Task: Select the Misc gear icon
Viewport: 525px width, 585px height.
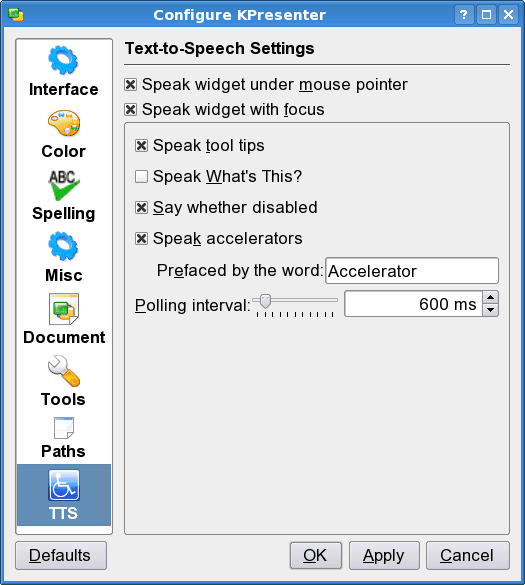Action: [x=63, y=246]
